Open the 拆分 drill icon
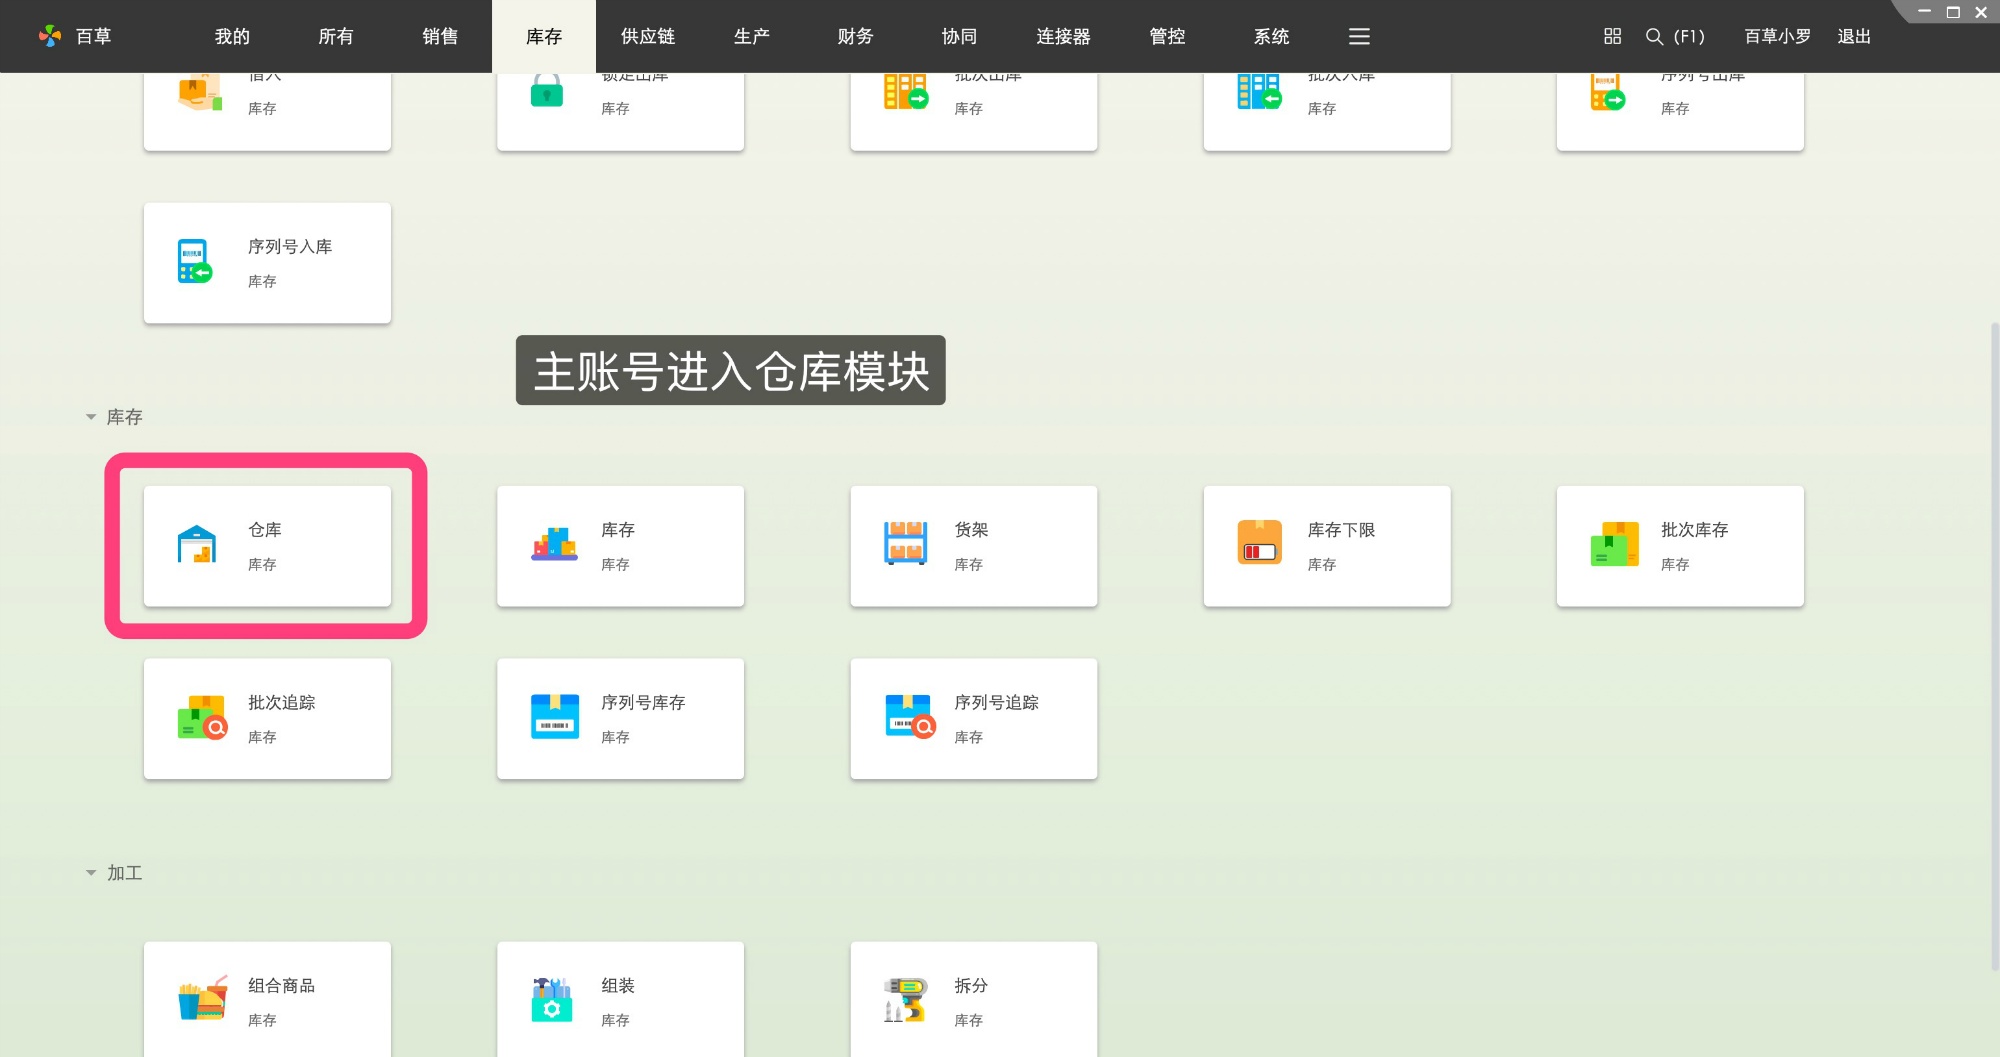2000x1057 pixels. pyautogui.click(x=906, y=1000)
